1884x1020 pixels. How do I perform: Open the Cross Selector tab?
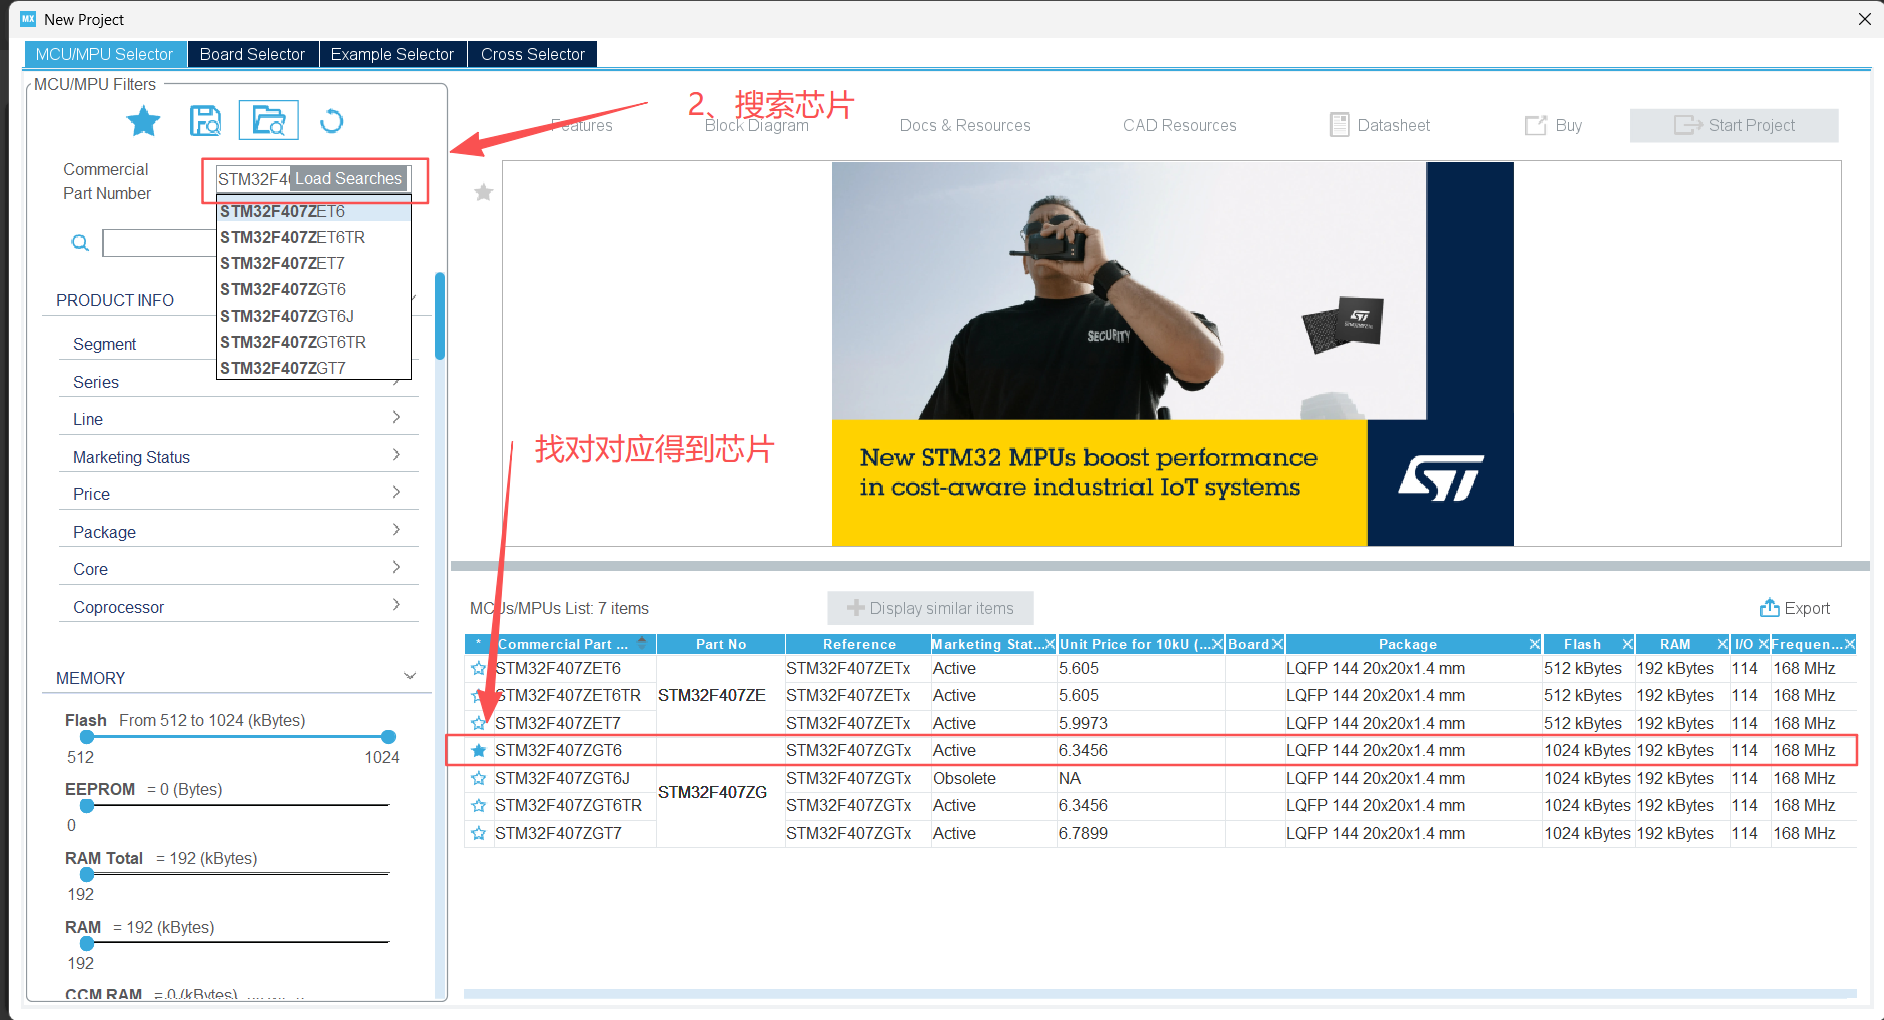point(533,54)
